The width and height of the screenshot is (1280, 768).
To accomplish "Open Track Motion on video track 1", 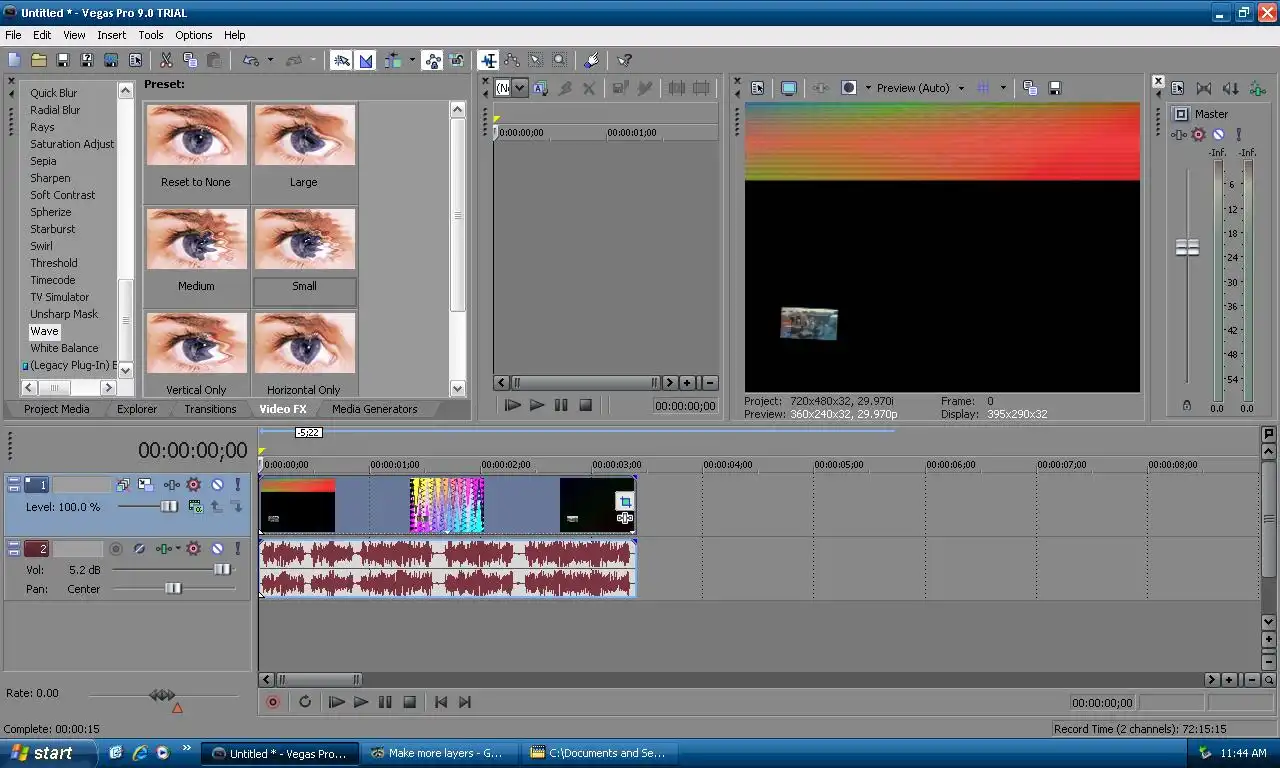I will (146, 485).
